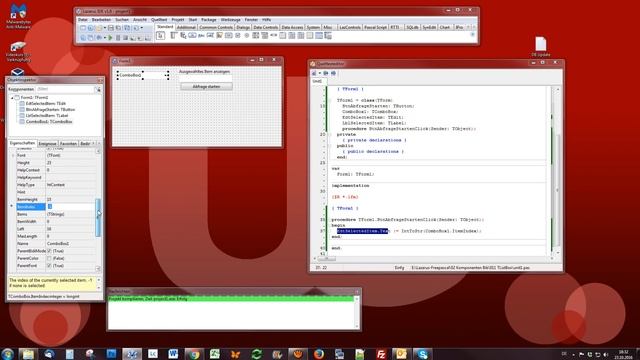The width and height of the screenshot is (640, 360).
Task: Click the edit field under Ausgewähltes Item anzeigen
Action: click(206, 78)
